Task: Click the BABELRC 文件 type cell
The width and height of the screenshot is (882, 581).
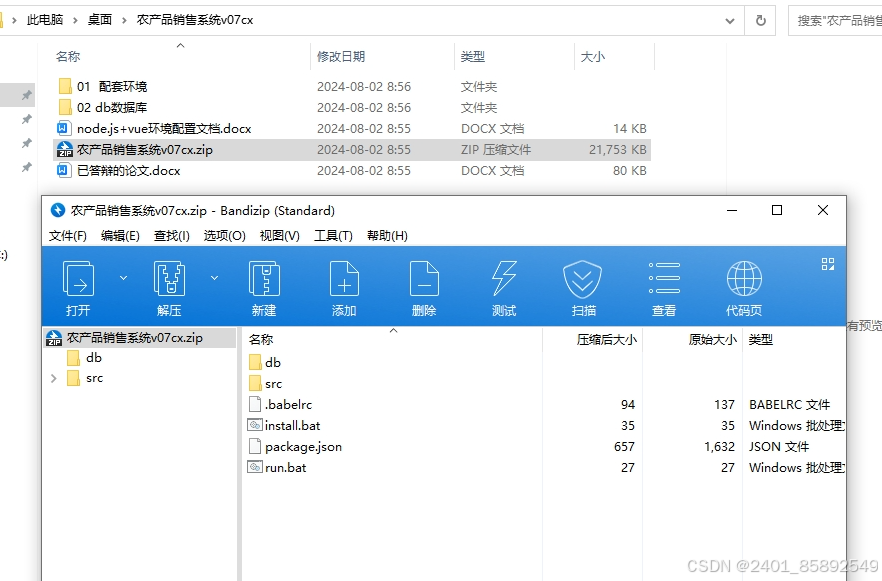Action: tap(790, 405)
